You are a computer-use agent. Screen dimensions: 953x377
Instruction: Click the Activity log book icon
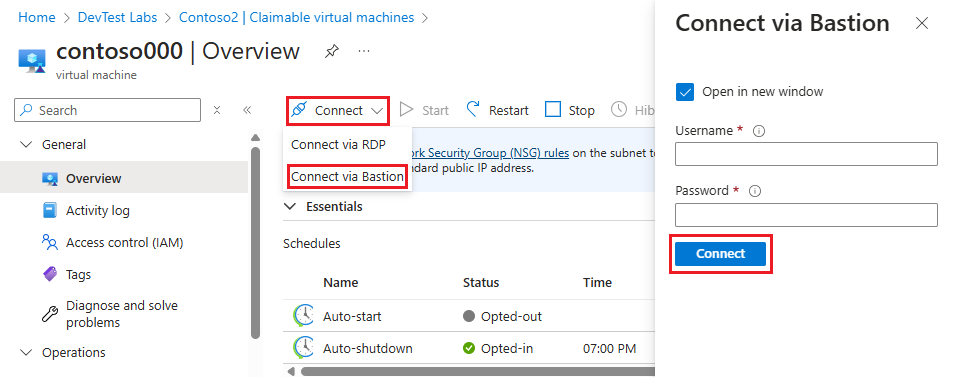pyautogui.click(x=50, y=210)
